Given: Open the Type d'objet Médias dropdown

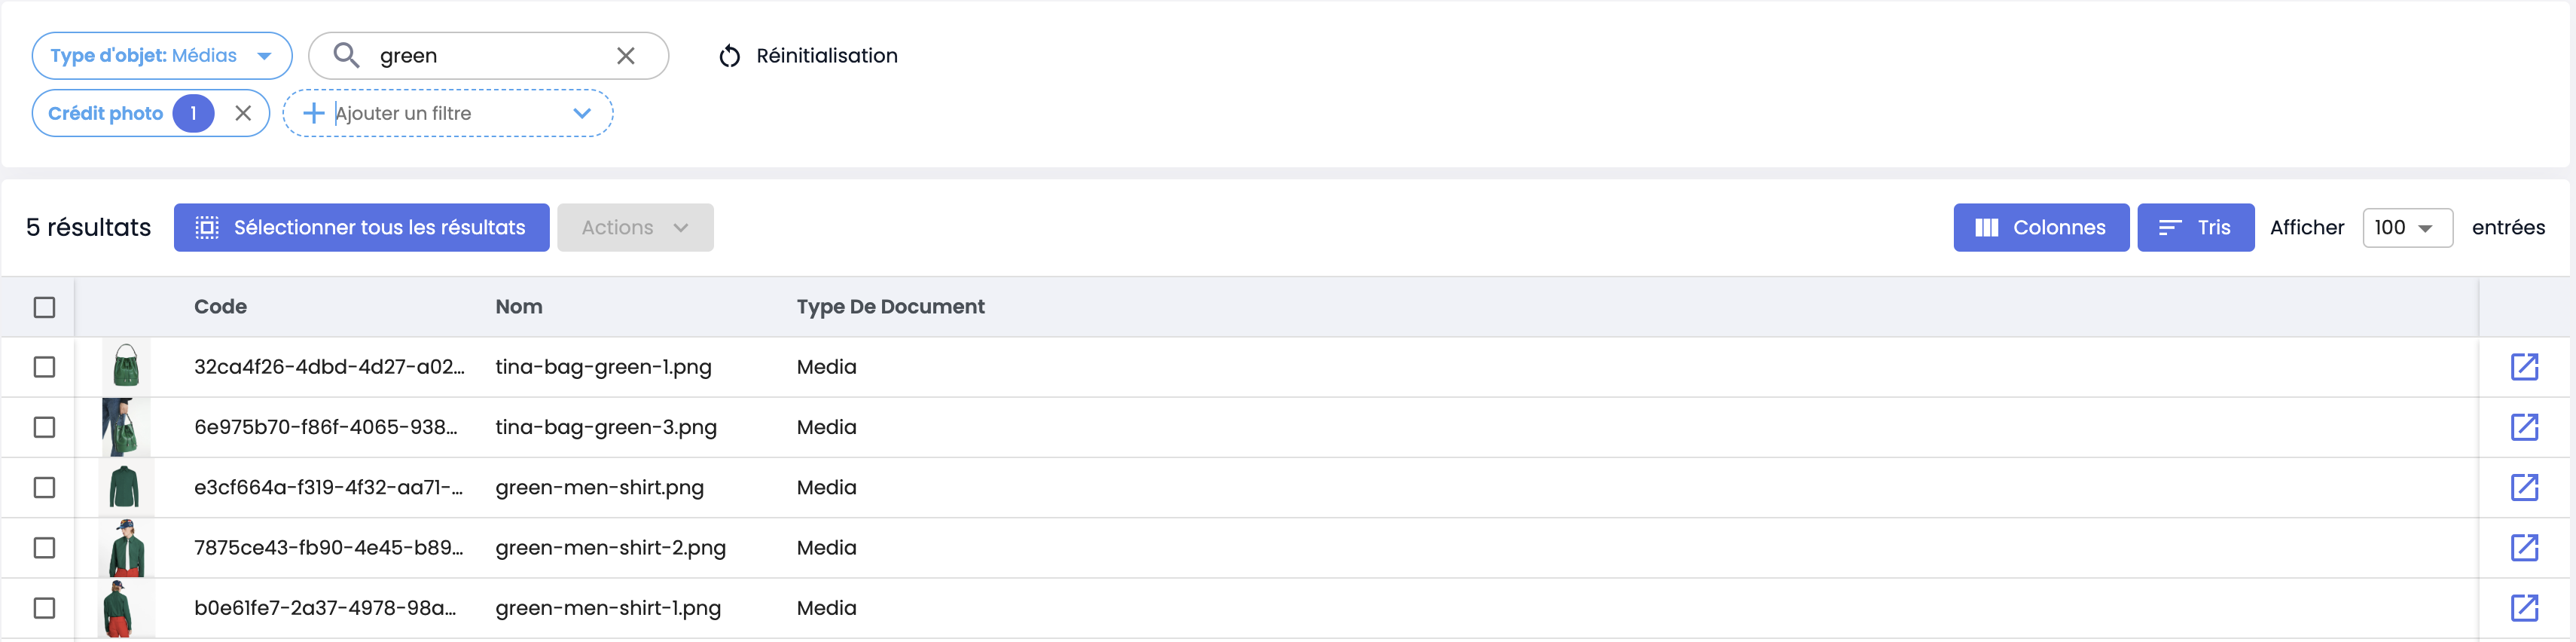Looking at the screenshot, I should (162, 56).
